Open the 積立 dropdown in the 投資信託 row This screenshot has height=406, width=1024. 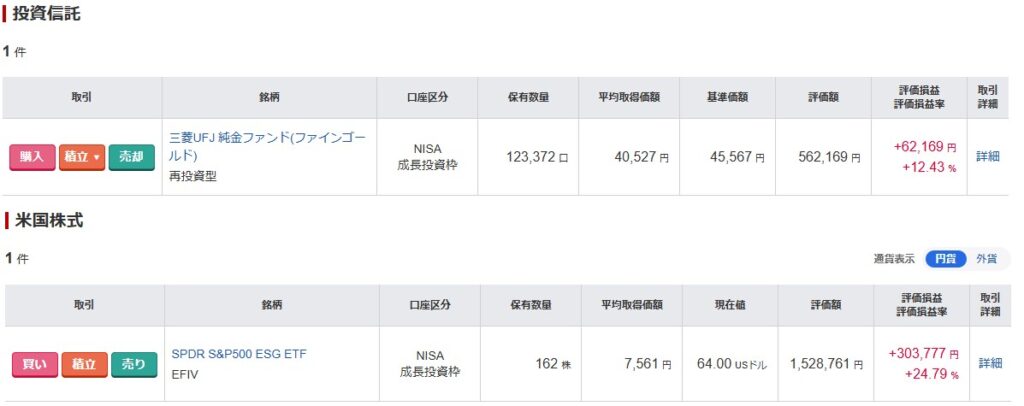(81, 157)
